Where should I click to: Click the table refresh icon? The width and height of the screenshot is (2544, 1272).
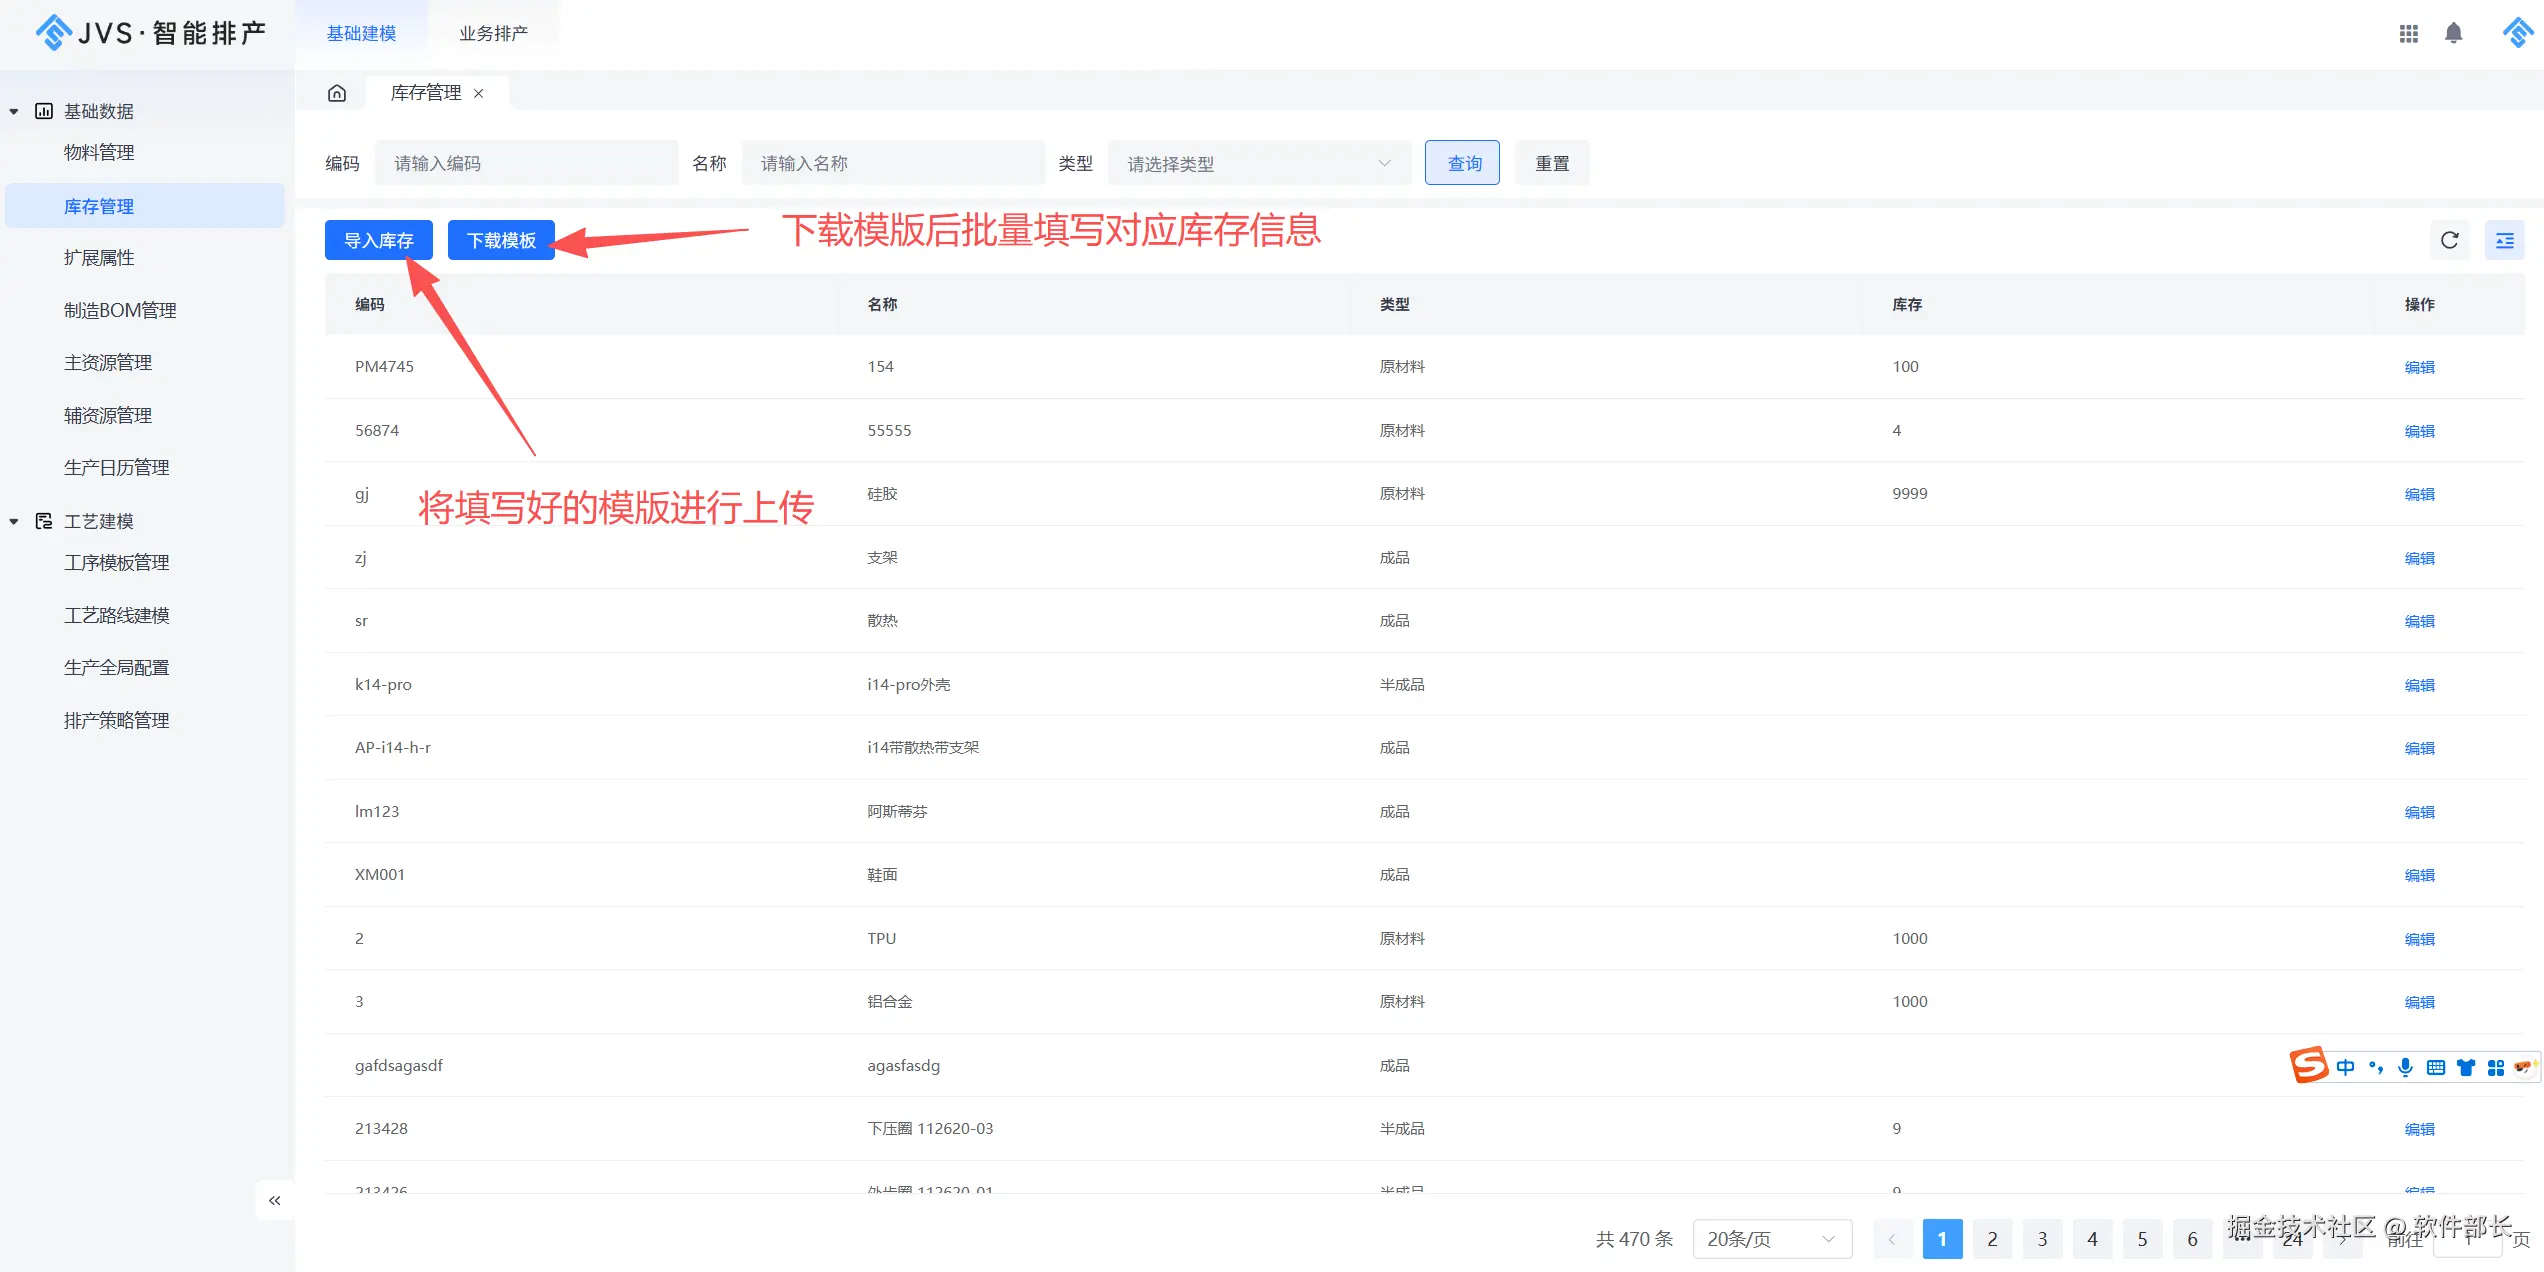2449,240
